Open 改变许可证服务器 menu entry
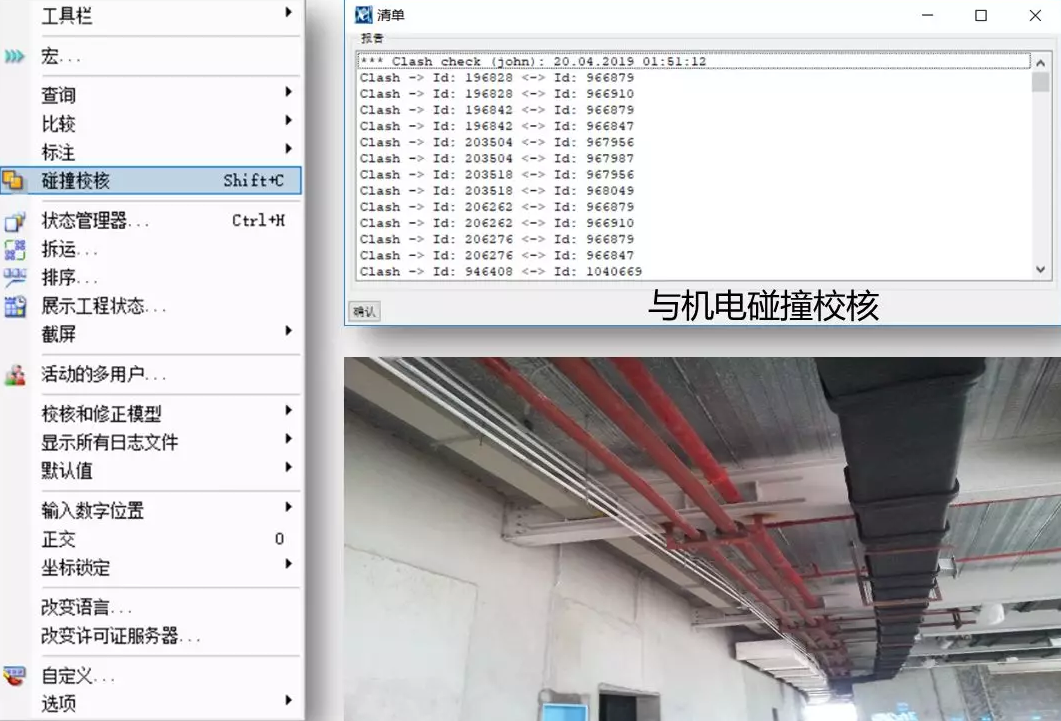 click(151, 636)
